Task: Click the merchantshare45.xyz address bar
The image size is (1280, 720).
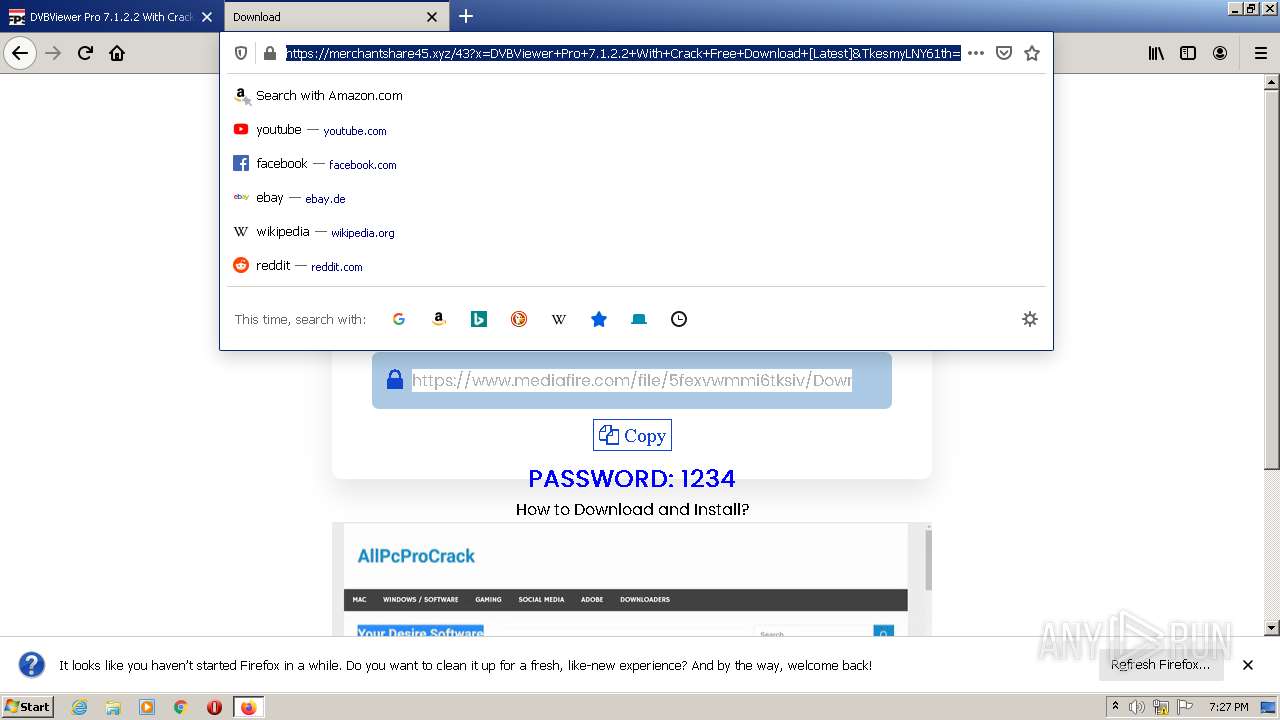Action: [623, 53]
